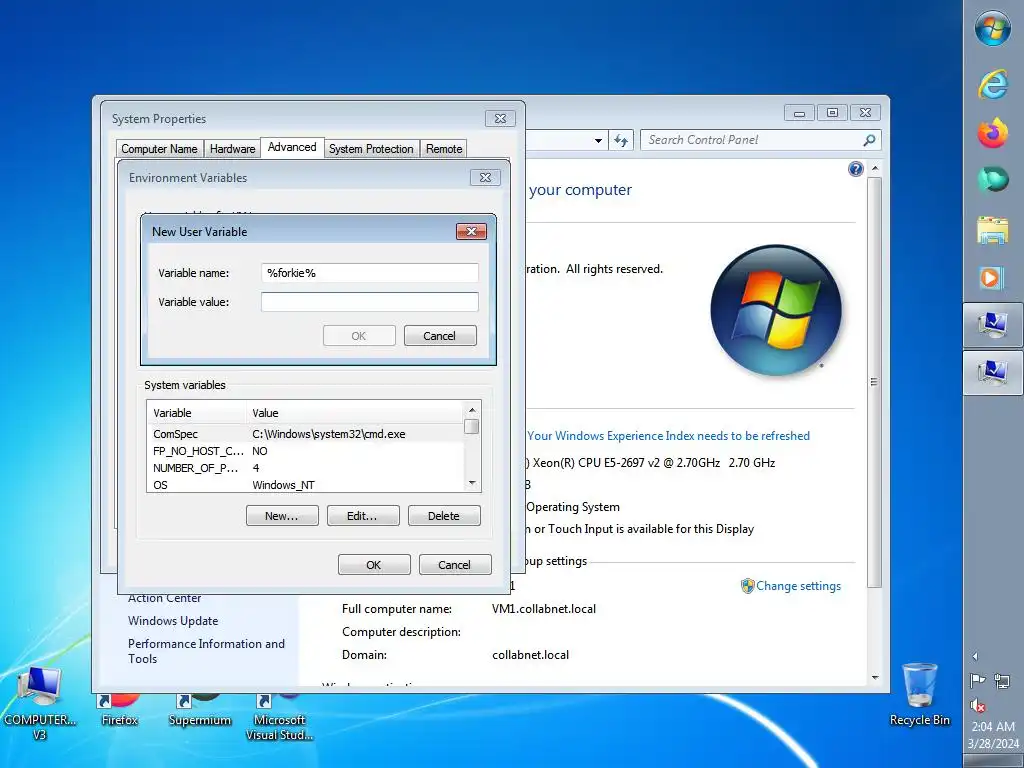
Task: Select NUMBER_OF_P... variable row
Action: (x=305, y=468)
